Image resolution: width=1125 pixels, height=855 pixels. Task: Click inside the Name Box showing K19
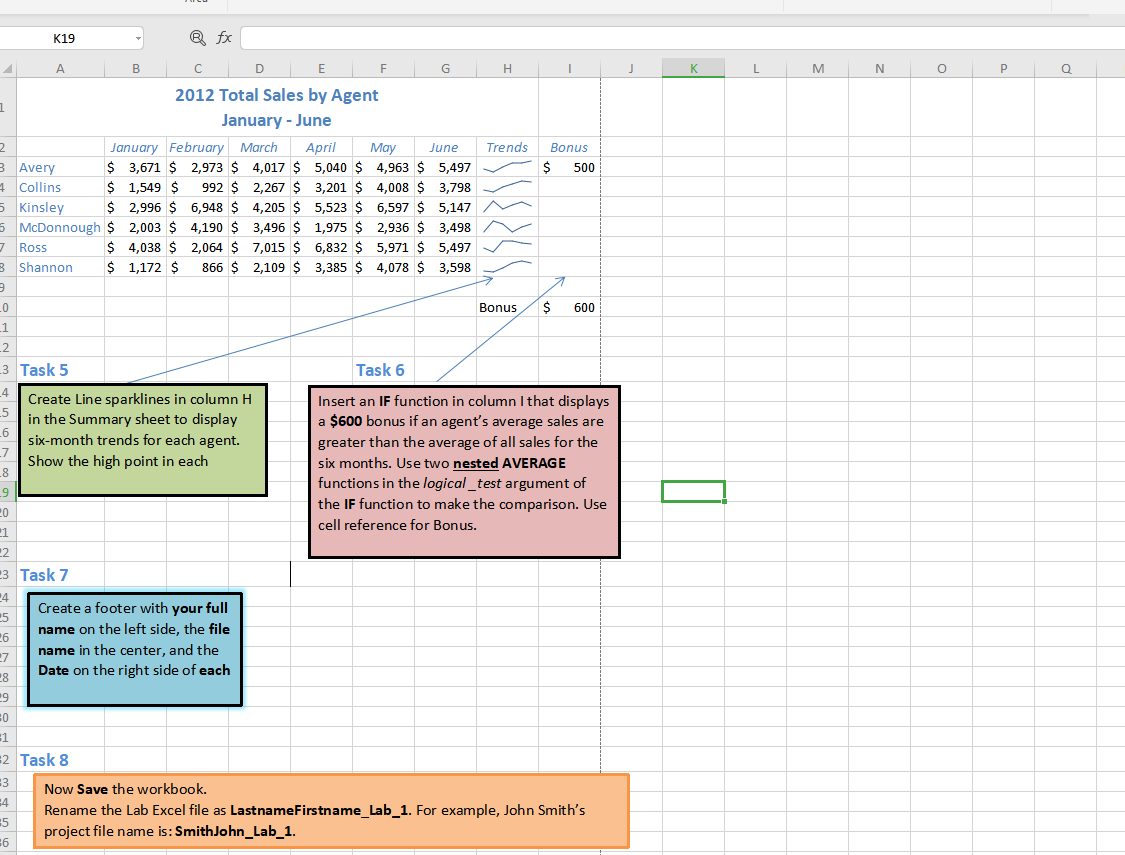coord(65,39)
